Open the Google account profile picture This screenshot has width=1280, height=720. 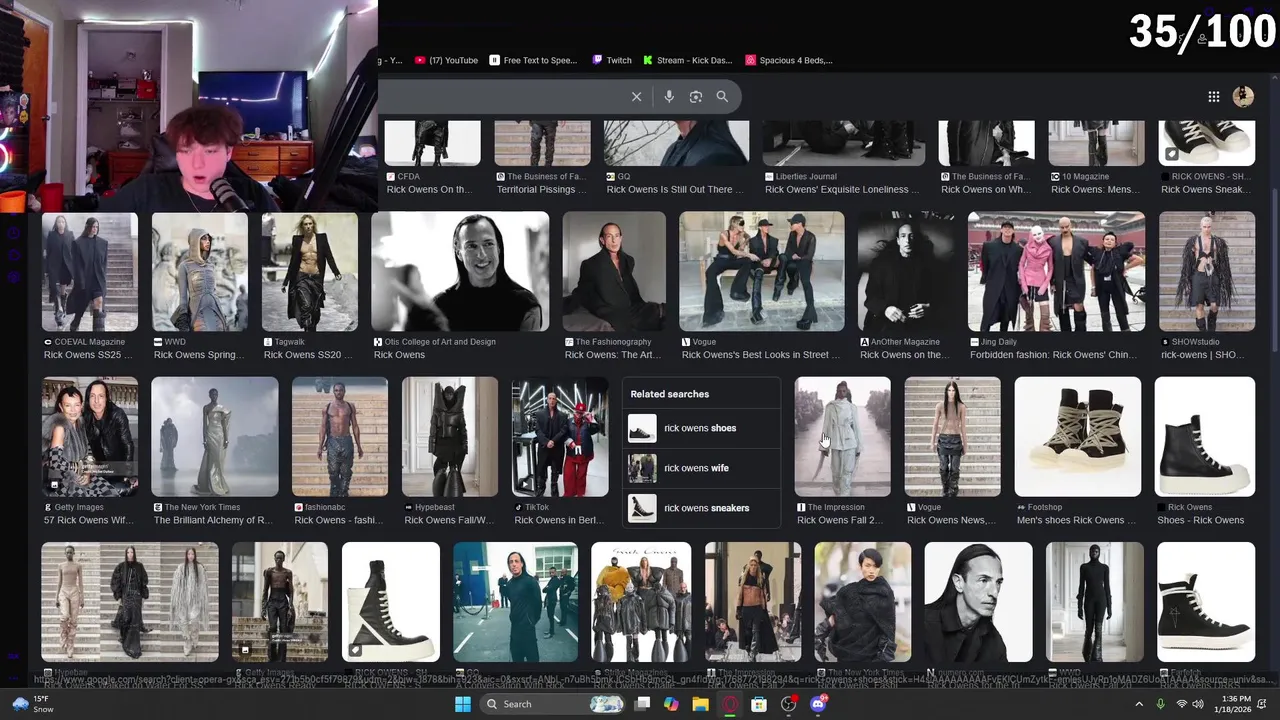coord(1244,97)
